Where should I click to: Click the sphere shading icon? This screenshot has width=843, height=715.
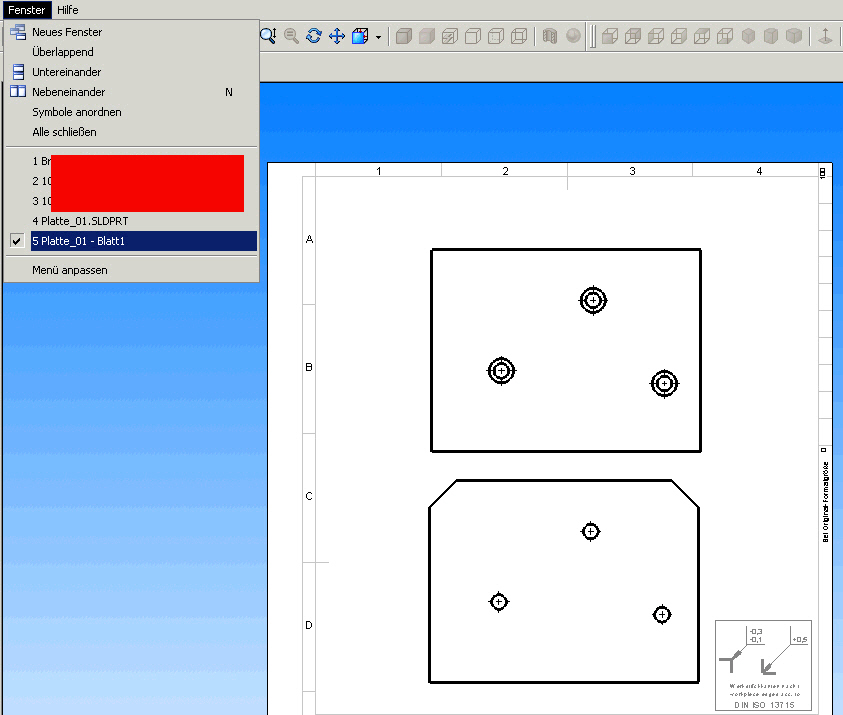(574, 36)
